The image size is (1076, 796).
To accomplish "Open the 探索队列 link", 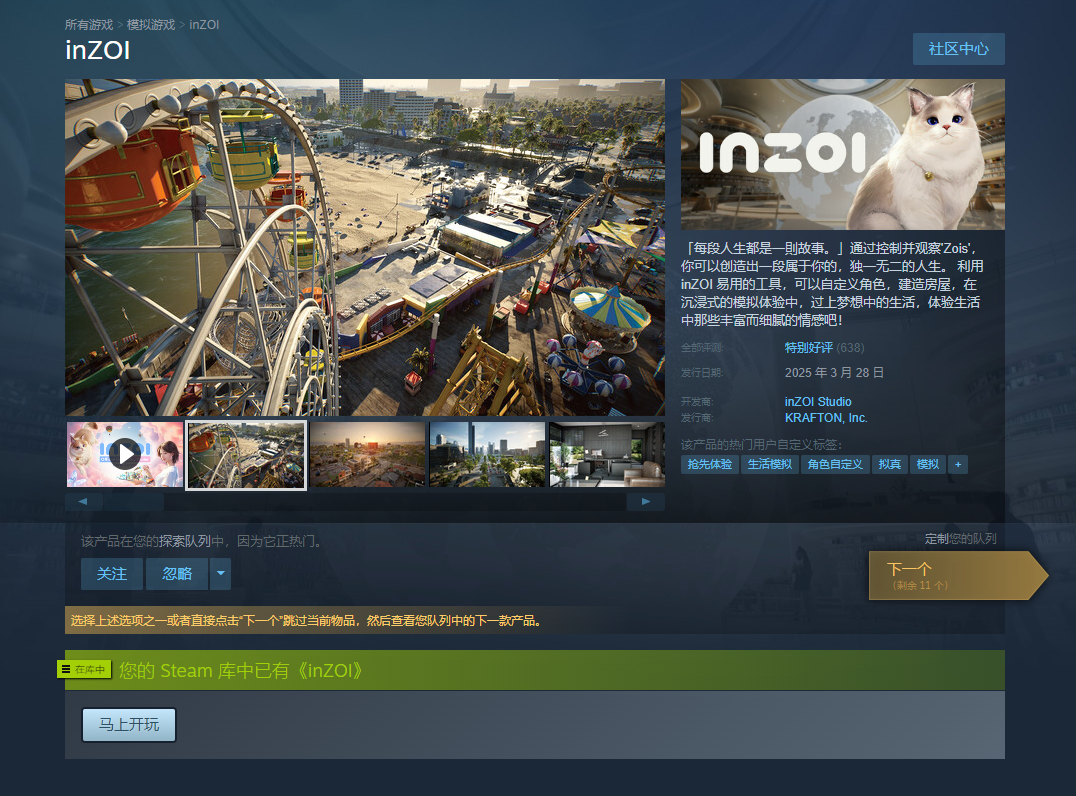I will [185, 541].
